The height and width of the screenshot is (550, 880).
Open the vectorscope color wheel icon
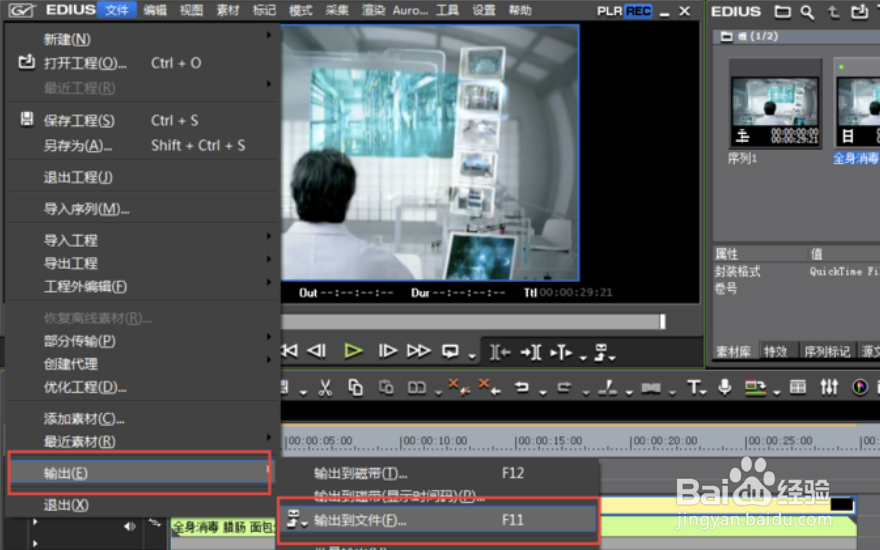(859, 387)
